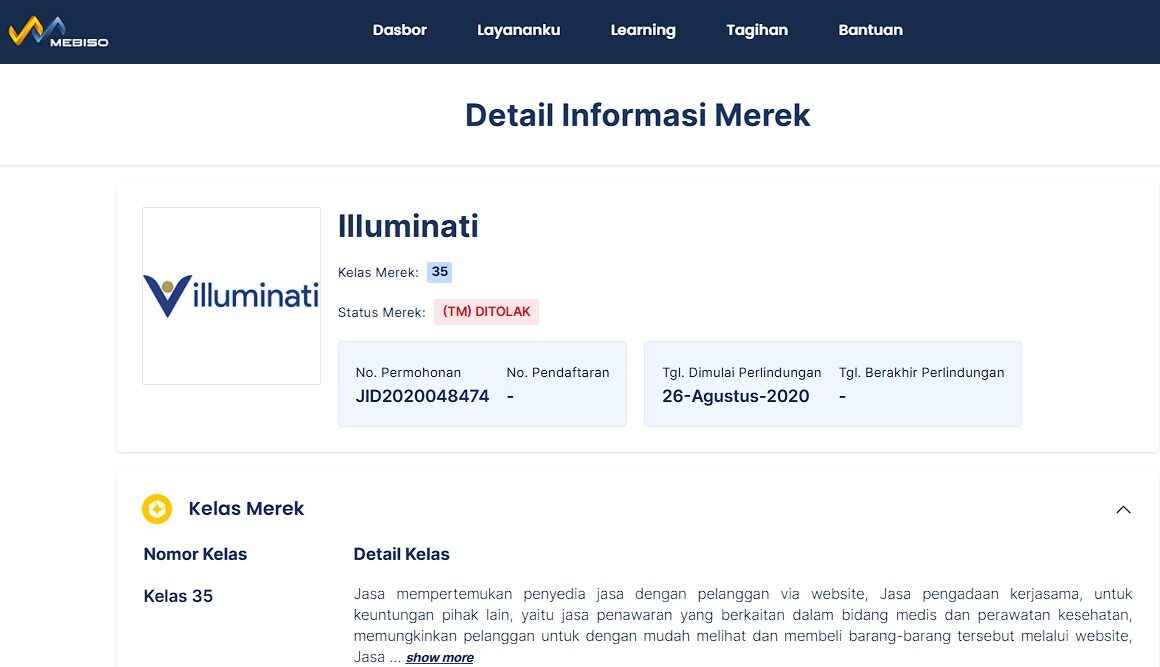The image size is (1160, 667).
Task: Click the Mebiso logo
Action: point(58,32)
